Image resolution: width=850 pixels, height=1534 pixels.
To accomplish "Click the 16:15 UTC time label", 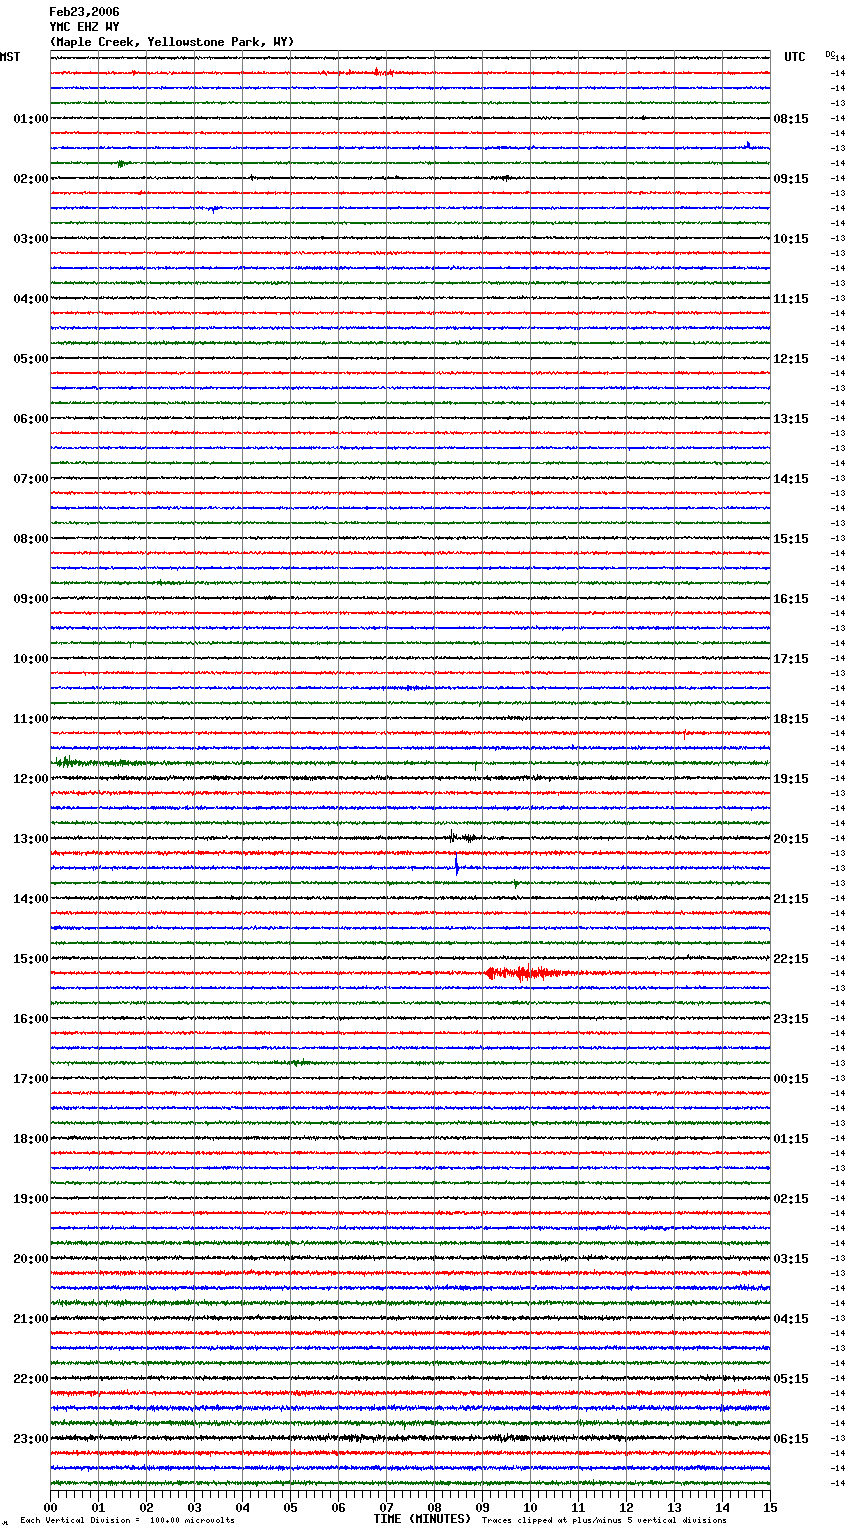I will pos(791,599).
